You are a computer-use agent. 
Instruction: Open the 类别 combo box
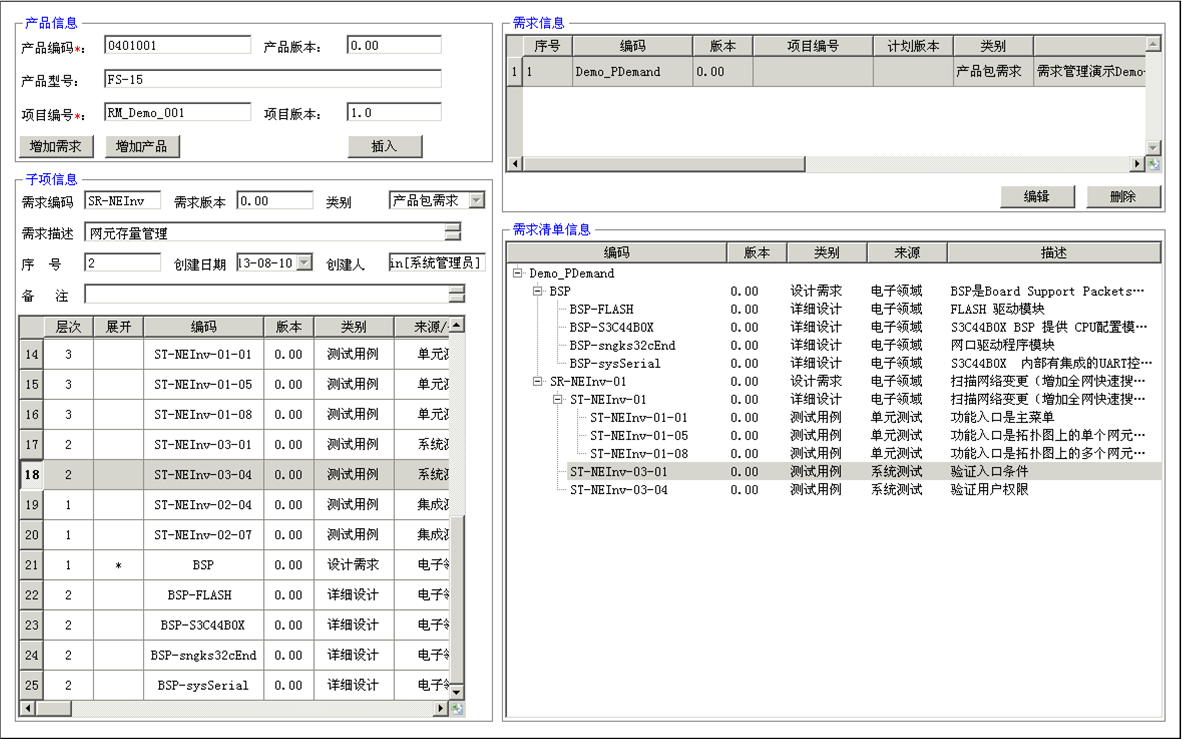click(476, 201)
